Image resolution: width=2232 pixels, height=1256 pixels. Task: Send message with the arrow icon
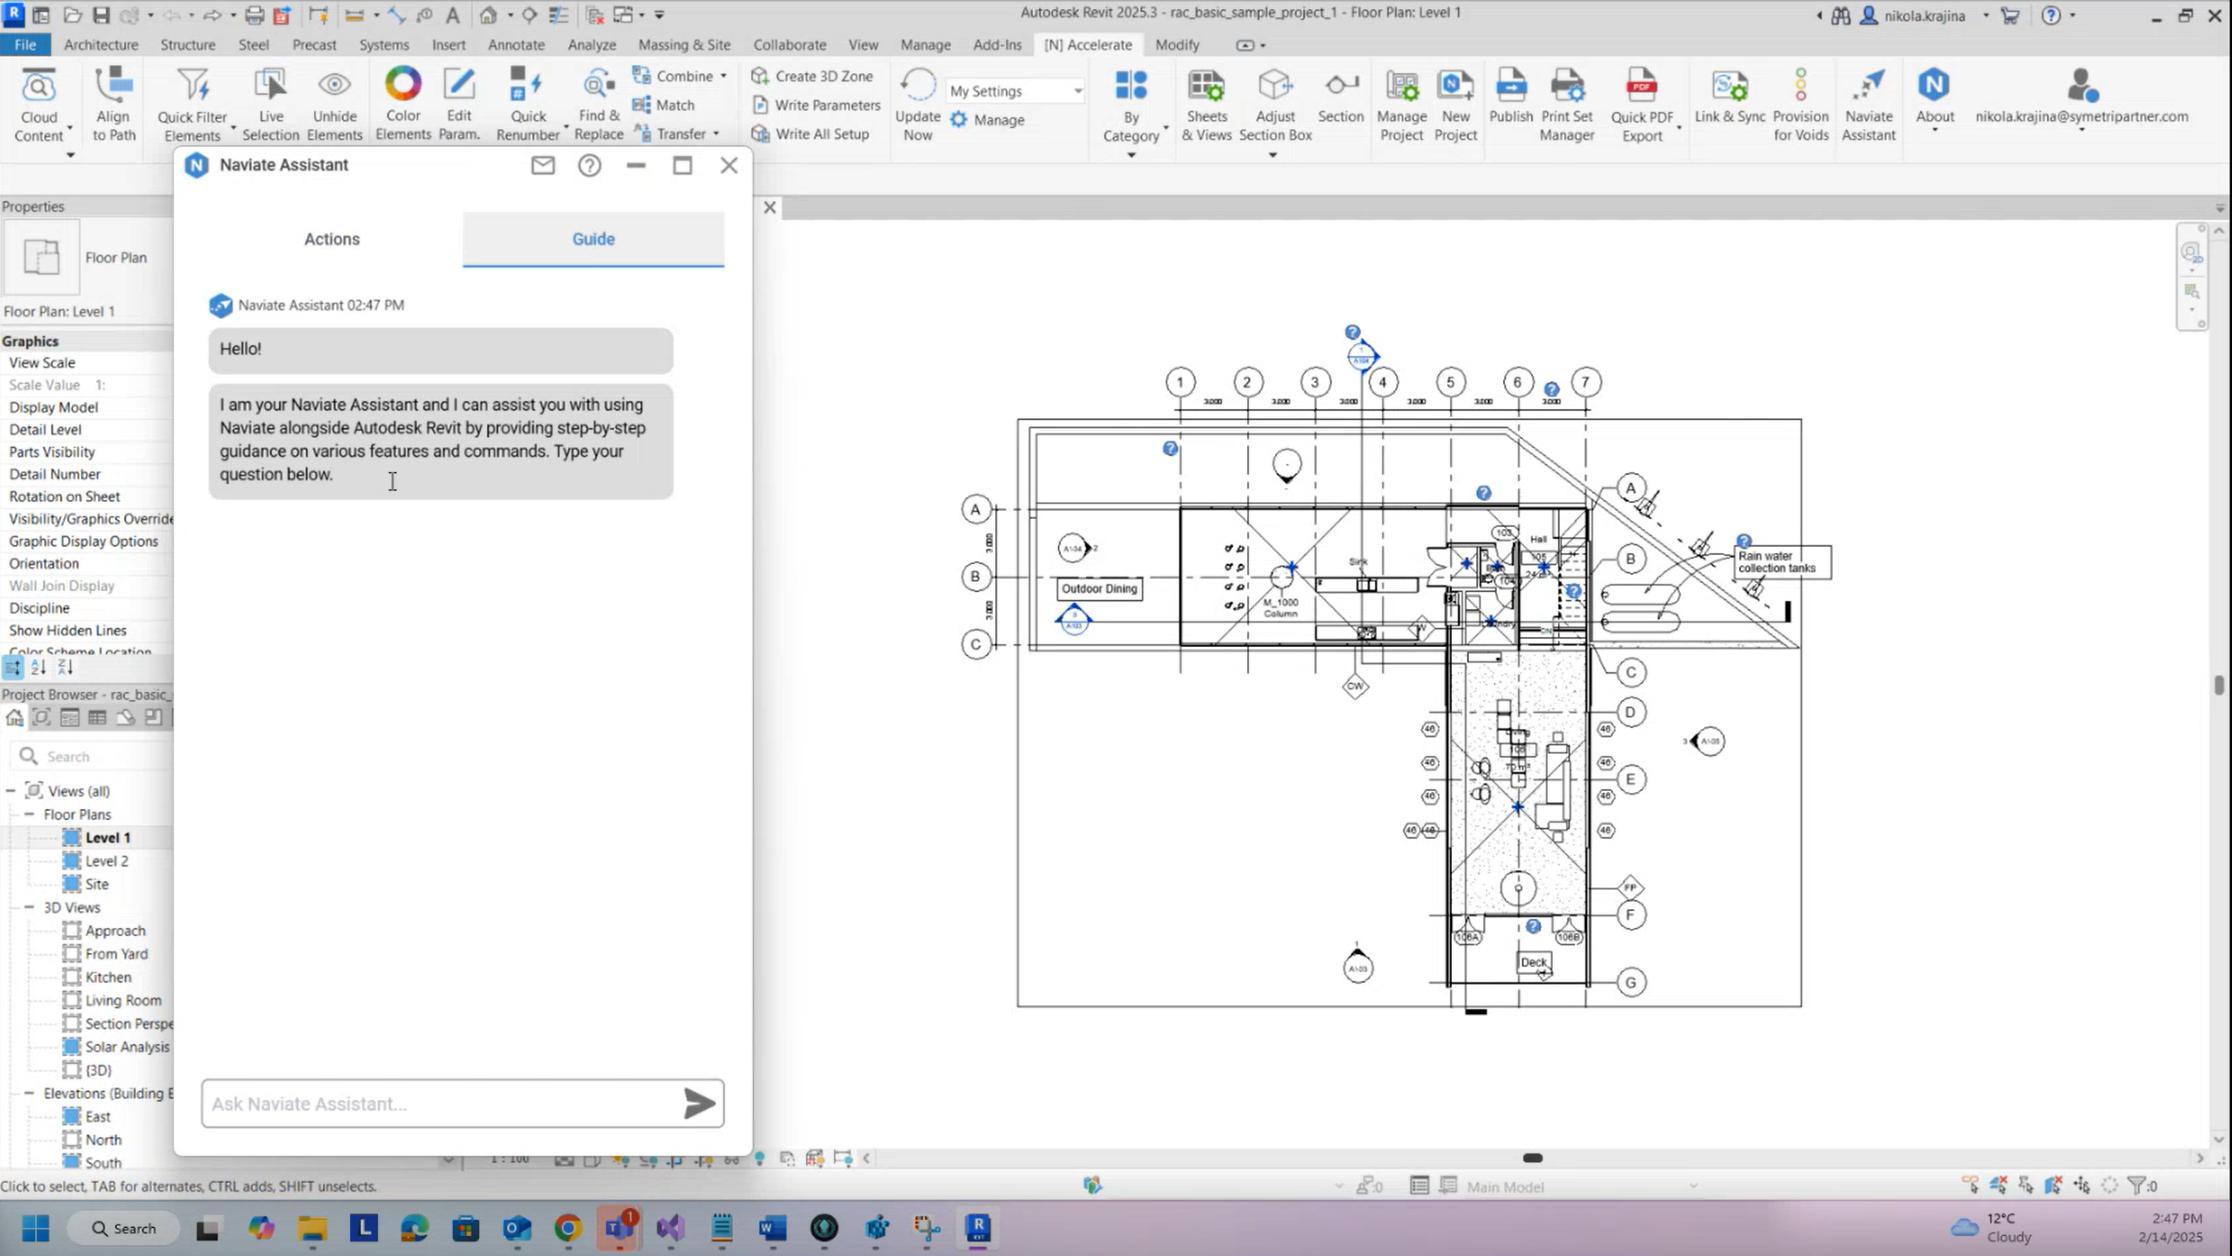(699, 1103)
